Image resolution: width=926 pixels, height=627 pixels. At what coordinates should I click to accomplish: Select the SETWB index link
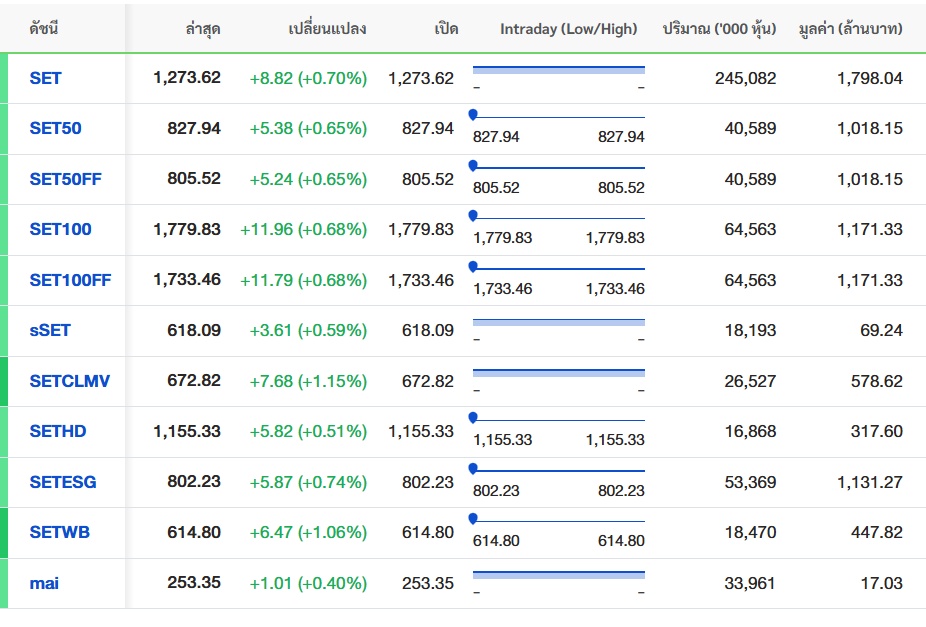60,532
